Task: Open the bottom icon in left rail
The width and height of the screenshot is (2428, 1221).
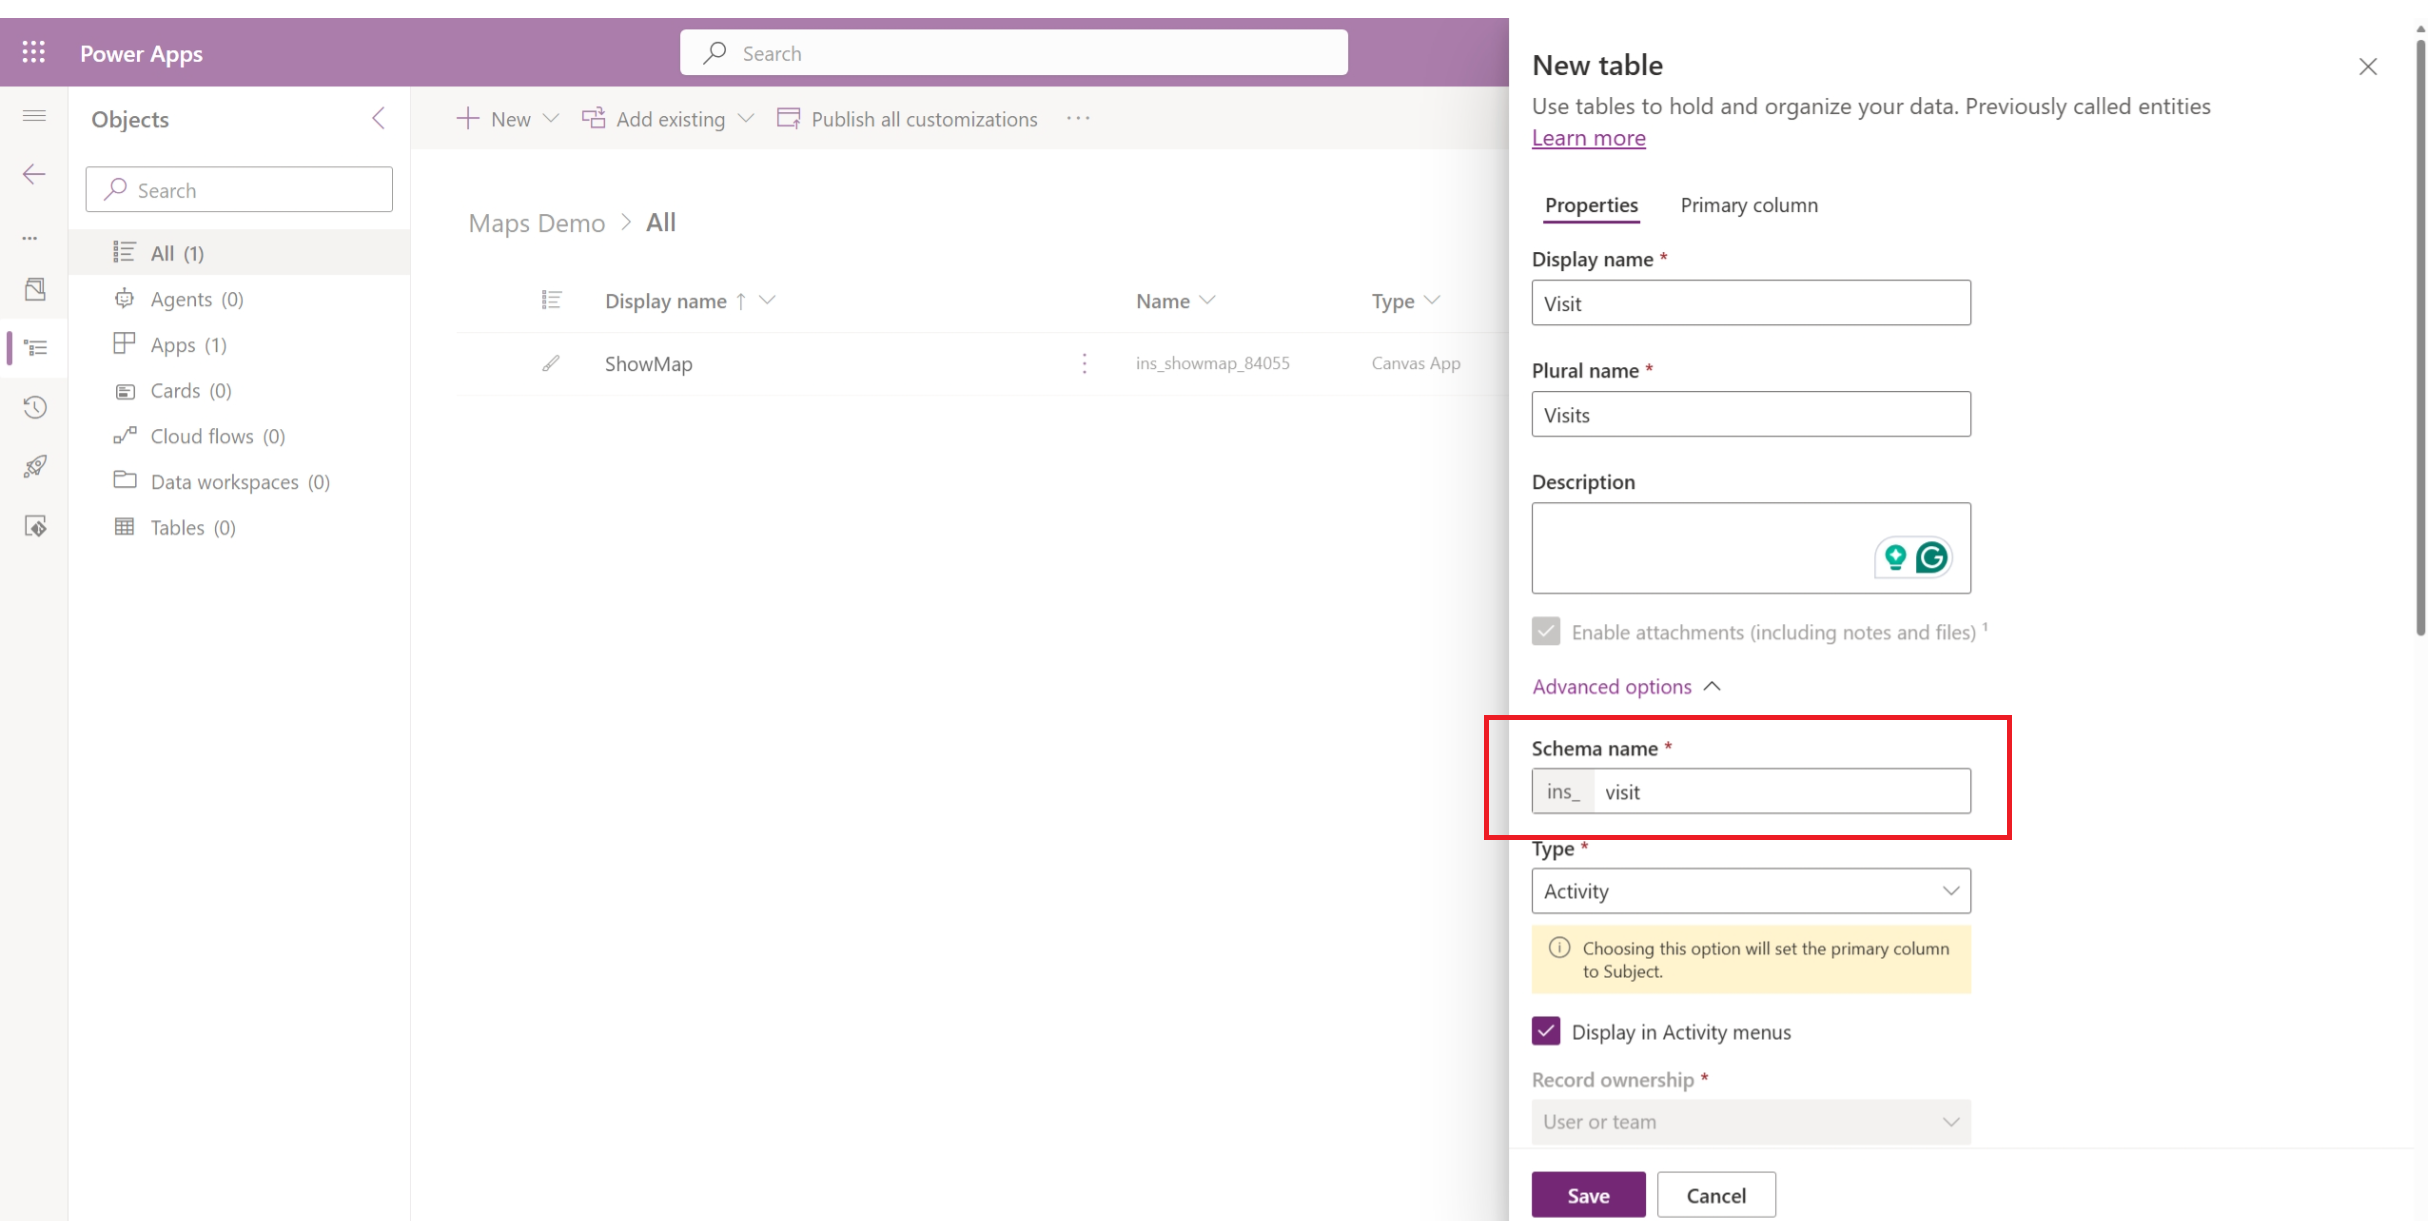Action: pyautogui.click(x=35, y=526)
